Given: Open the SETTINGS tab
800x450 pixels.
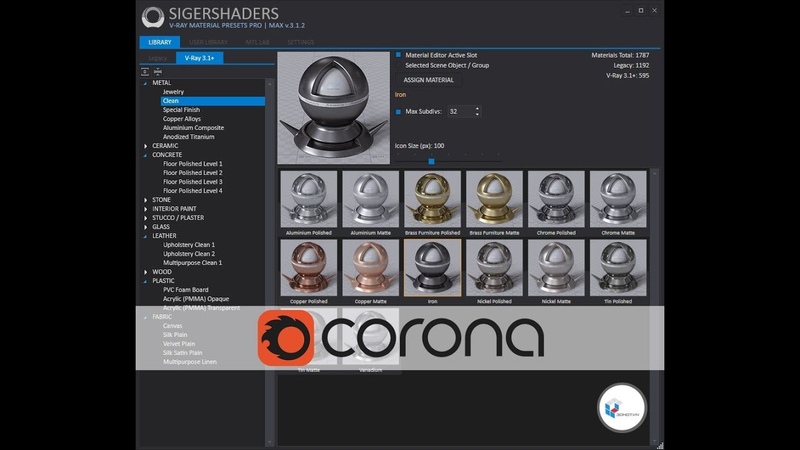Looking at the screenshot, I should [x=301, y=42].
